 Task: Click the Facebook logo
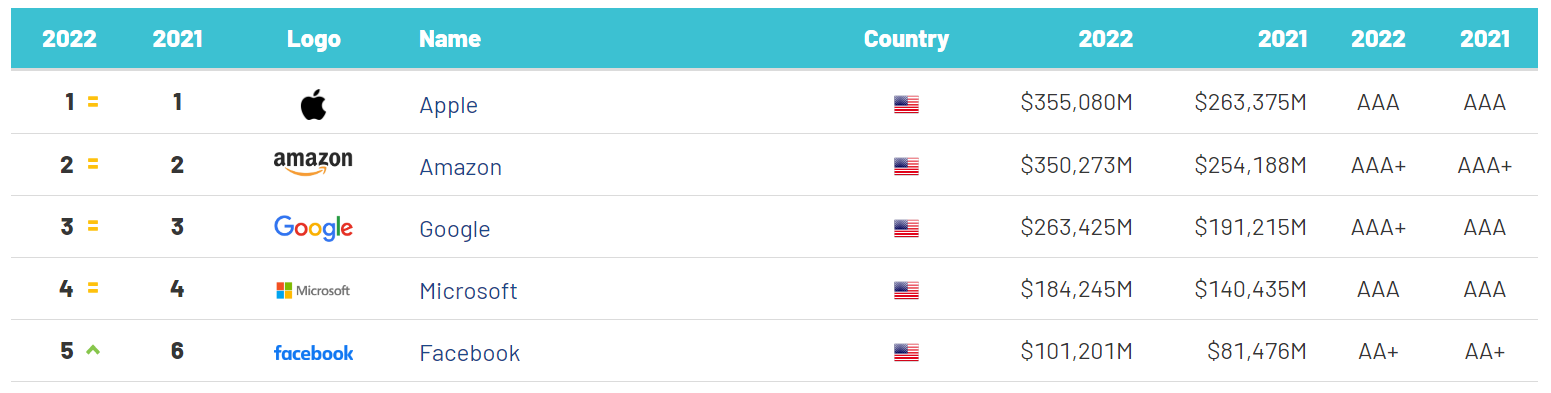(313, 352)
